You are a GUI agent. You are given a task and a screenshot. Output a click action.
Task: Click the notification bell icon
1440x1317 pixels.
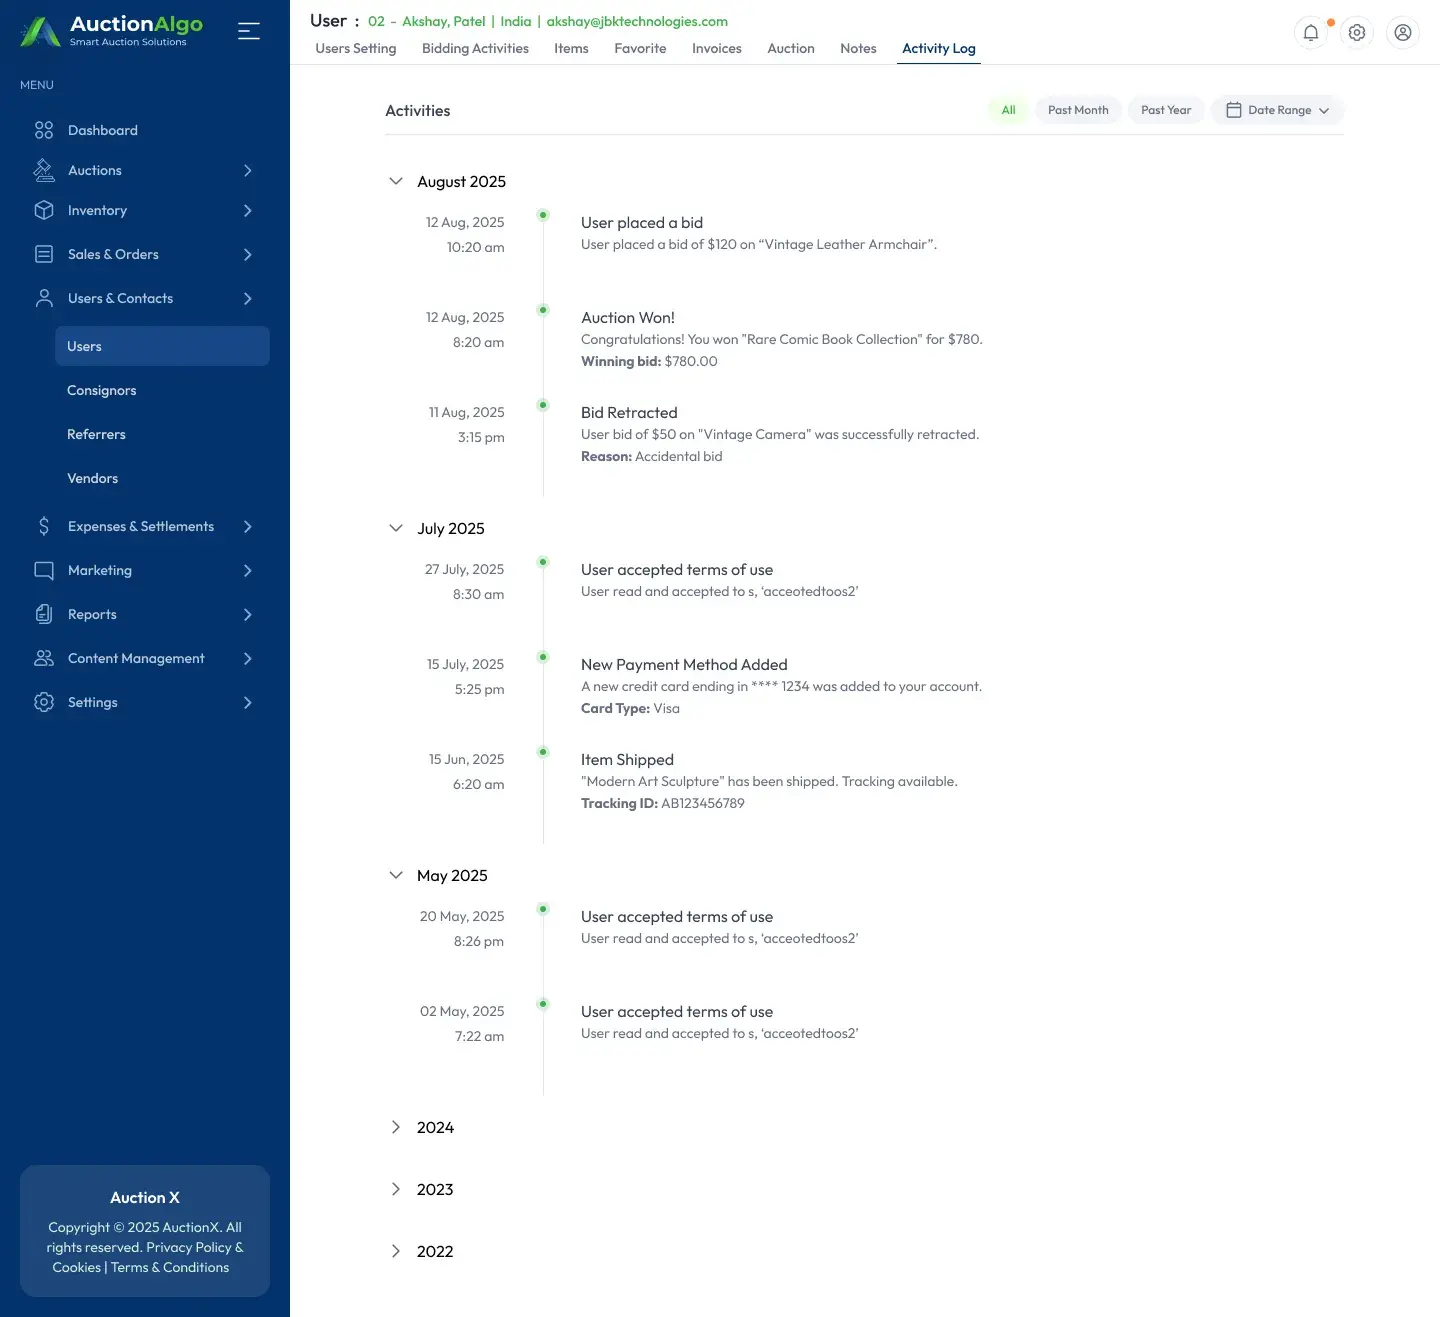[1310, 33]
